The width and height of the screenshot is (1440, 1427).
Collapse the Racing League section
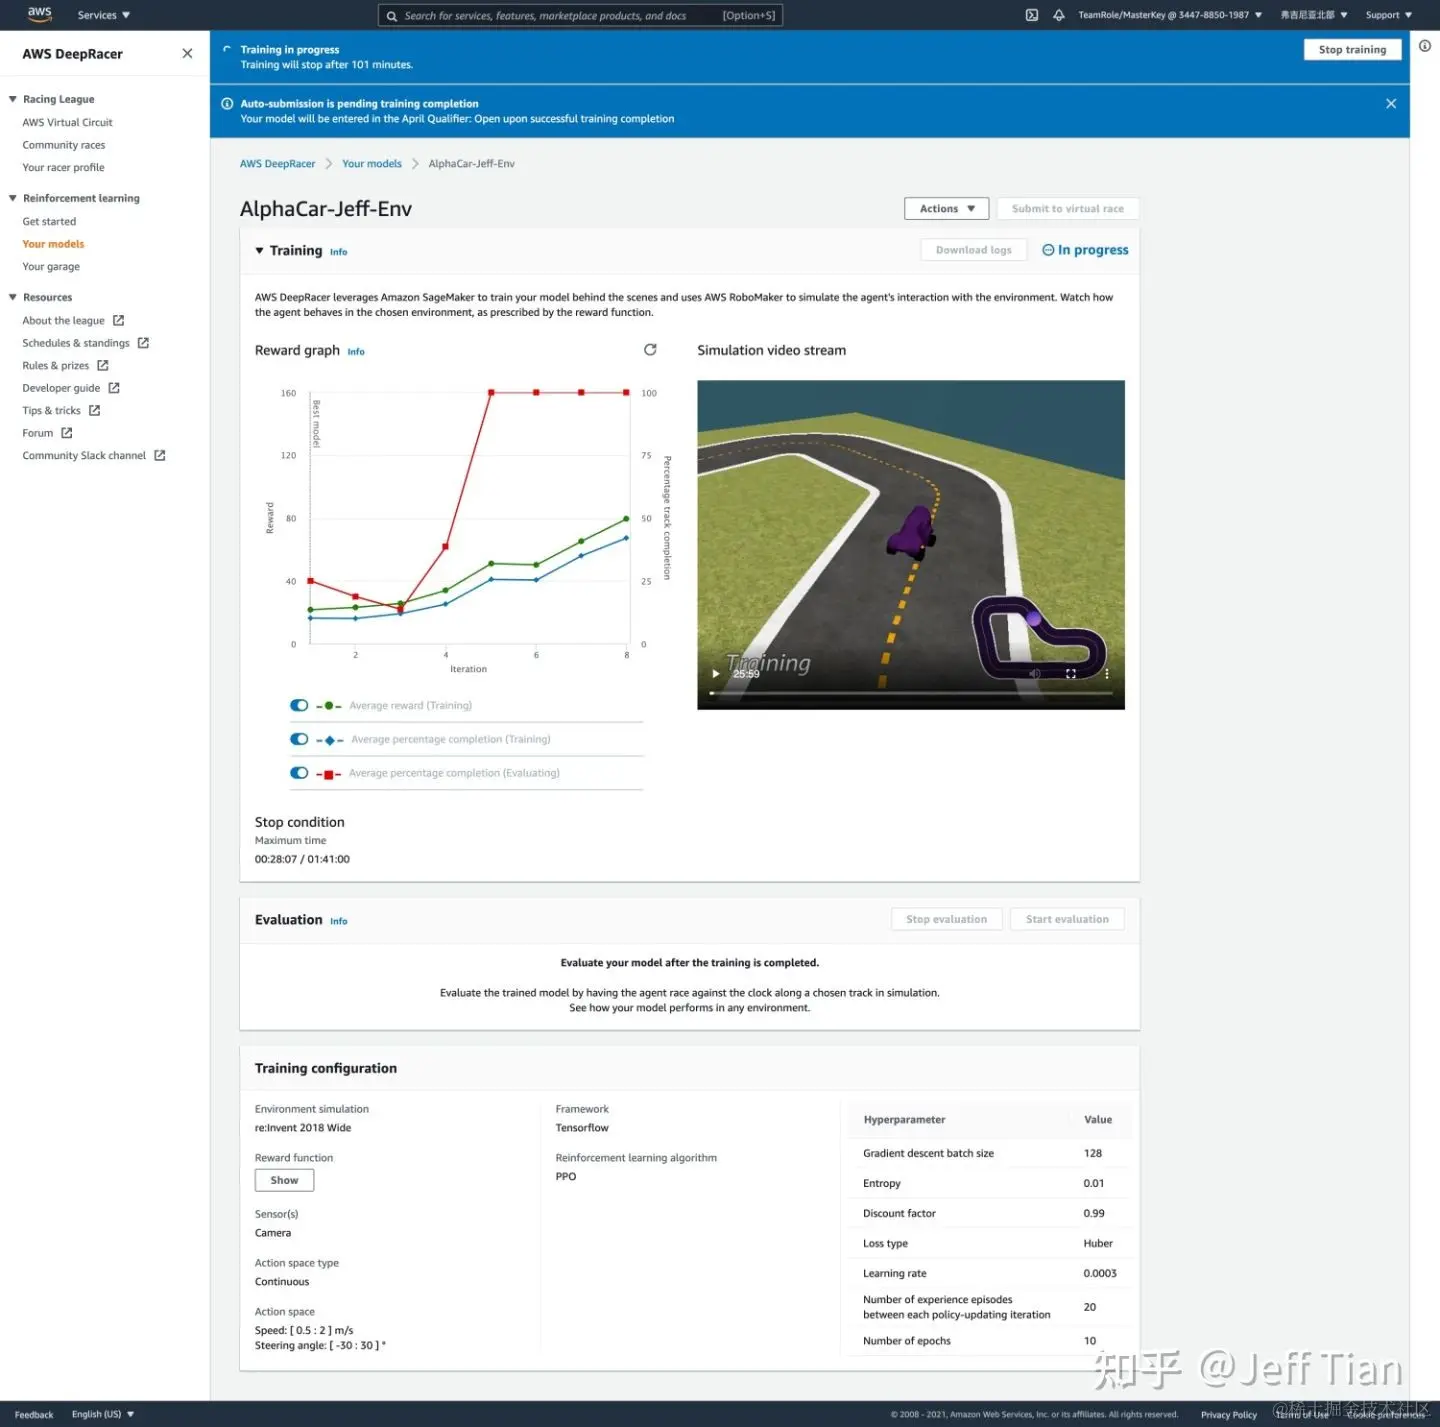(x=13, y=99)
